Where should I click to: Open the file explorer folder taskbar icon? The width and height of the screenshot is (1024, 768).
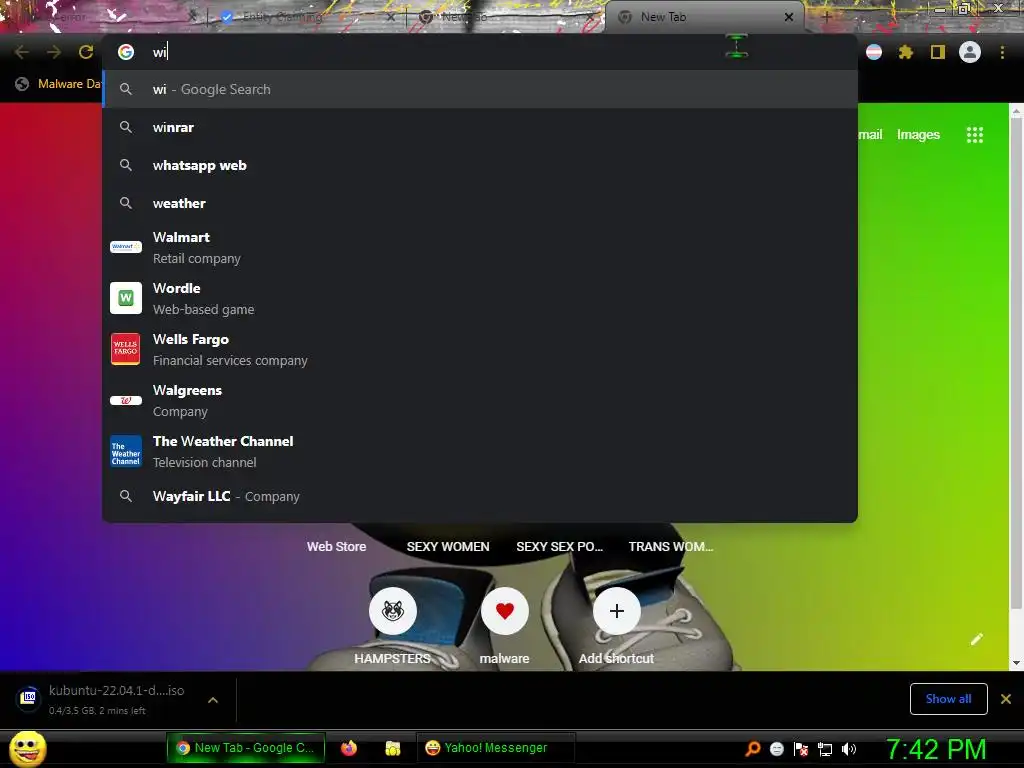tap(392, 748)
